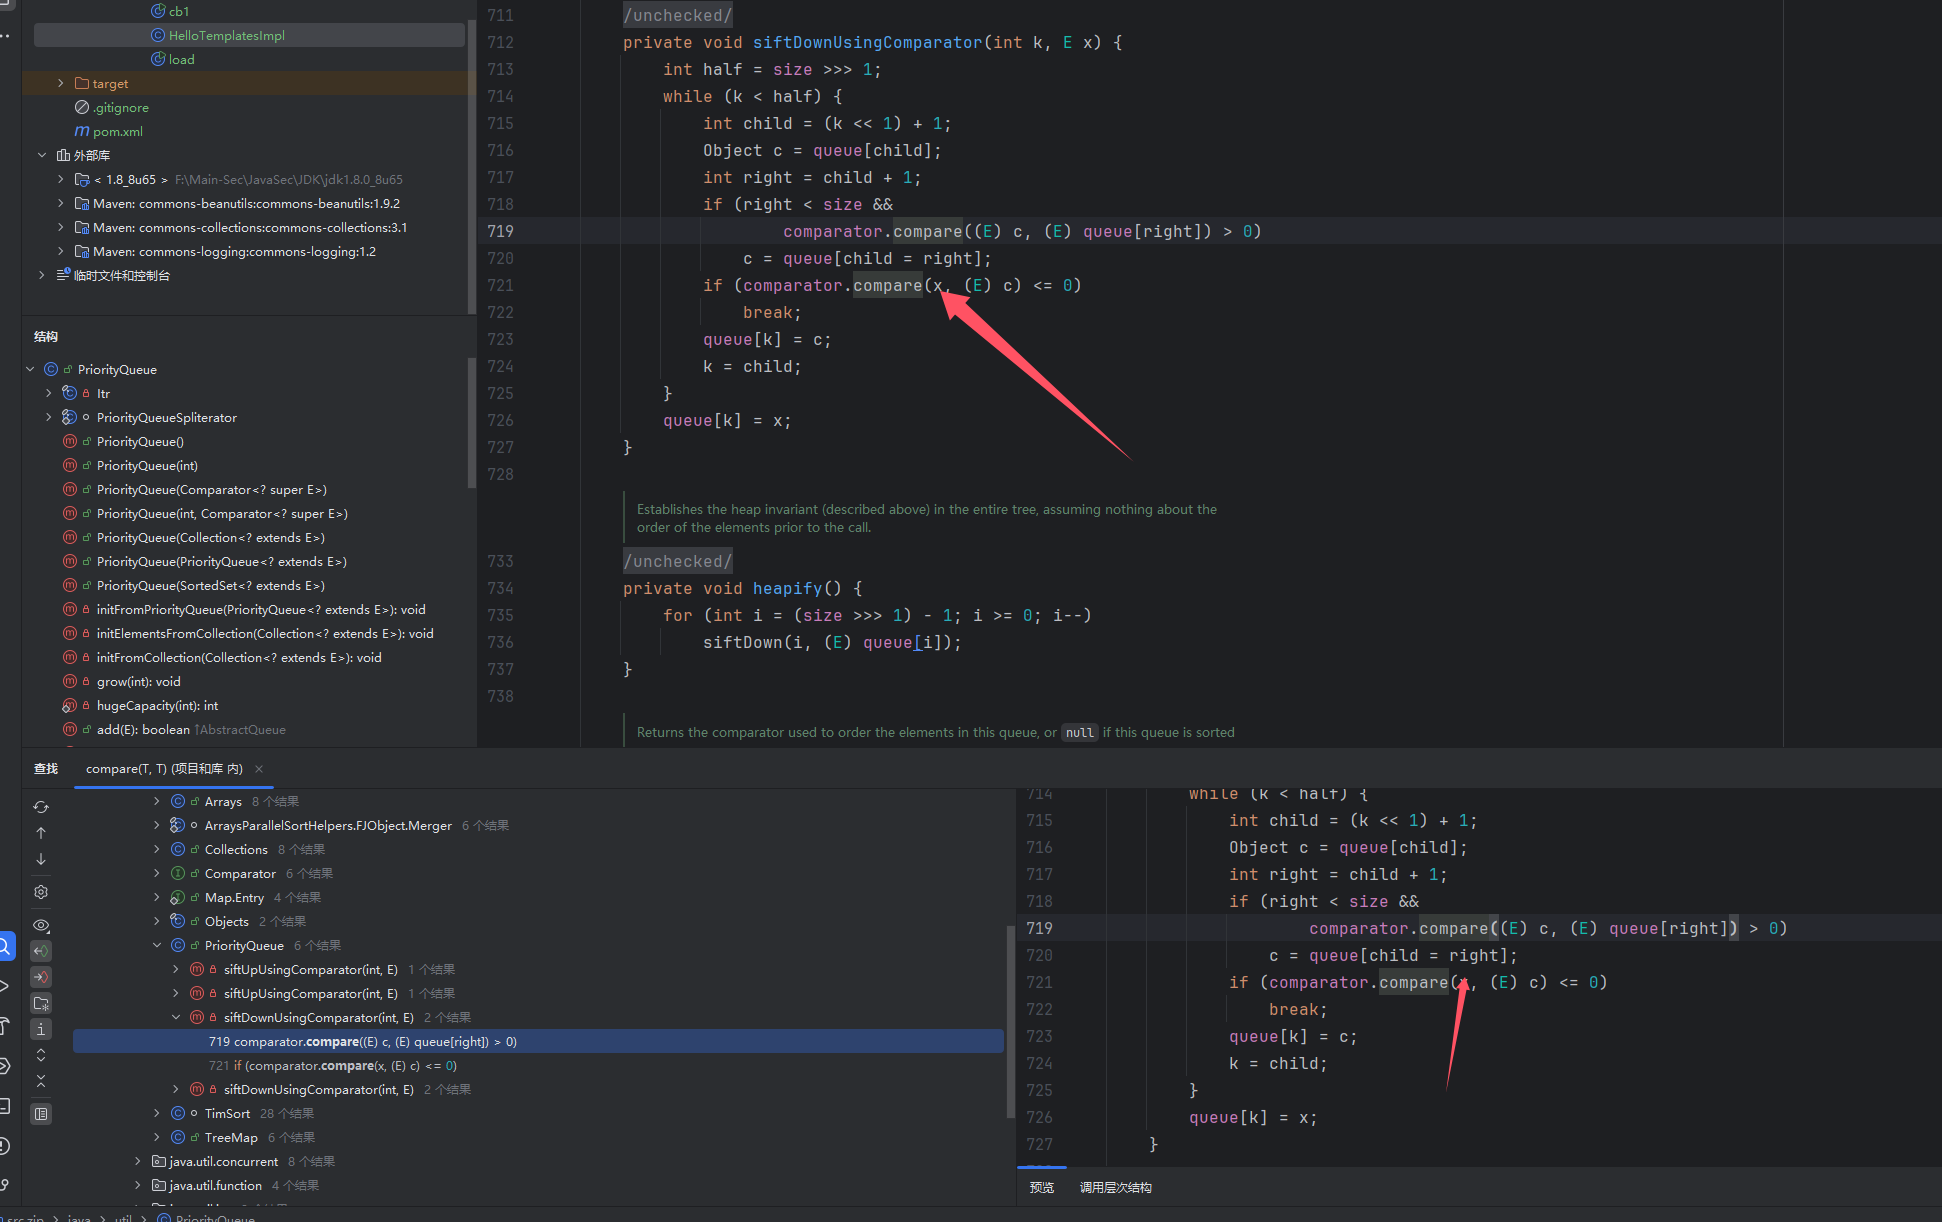
Task: Click HelloTemplatesImpl class icon in project tree
Action: pos(158,35)
